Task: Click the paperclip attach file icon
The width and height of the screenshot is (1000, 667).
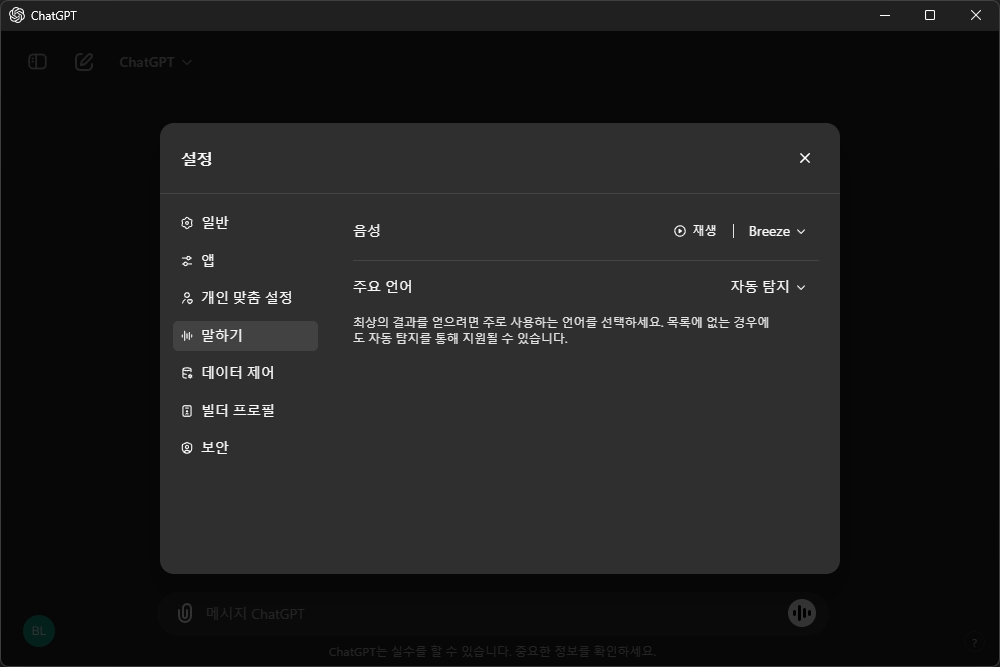Action: click(x=185, y=613)
